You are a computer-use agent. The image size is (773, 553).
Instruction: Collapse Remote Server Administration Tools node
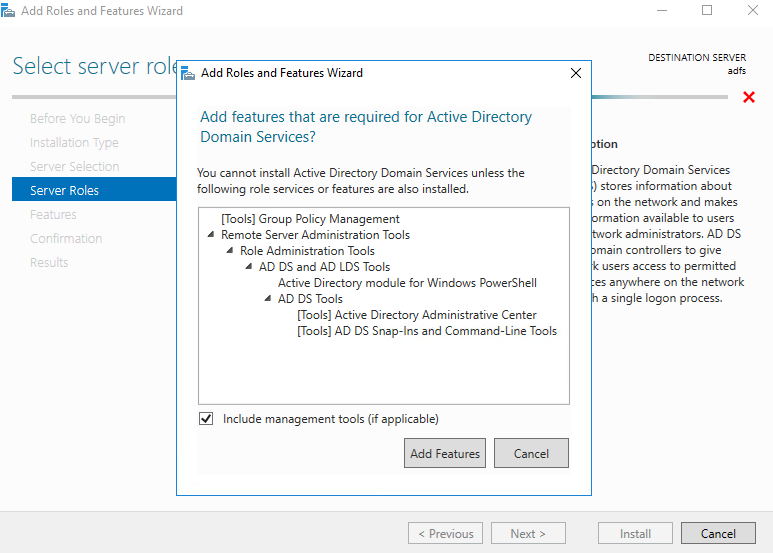[211, 235]
